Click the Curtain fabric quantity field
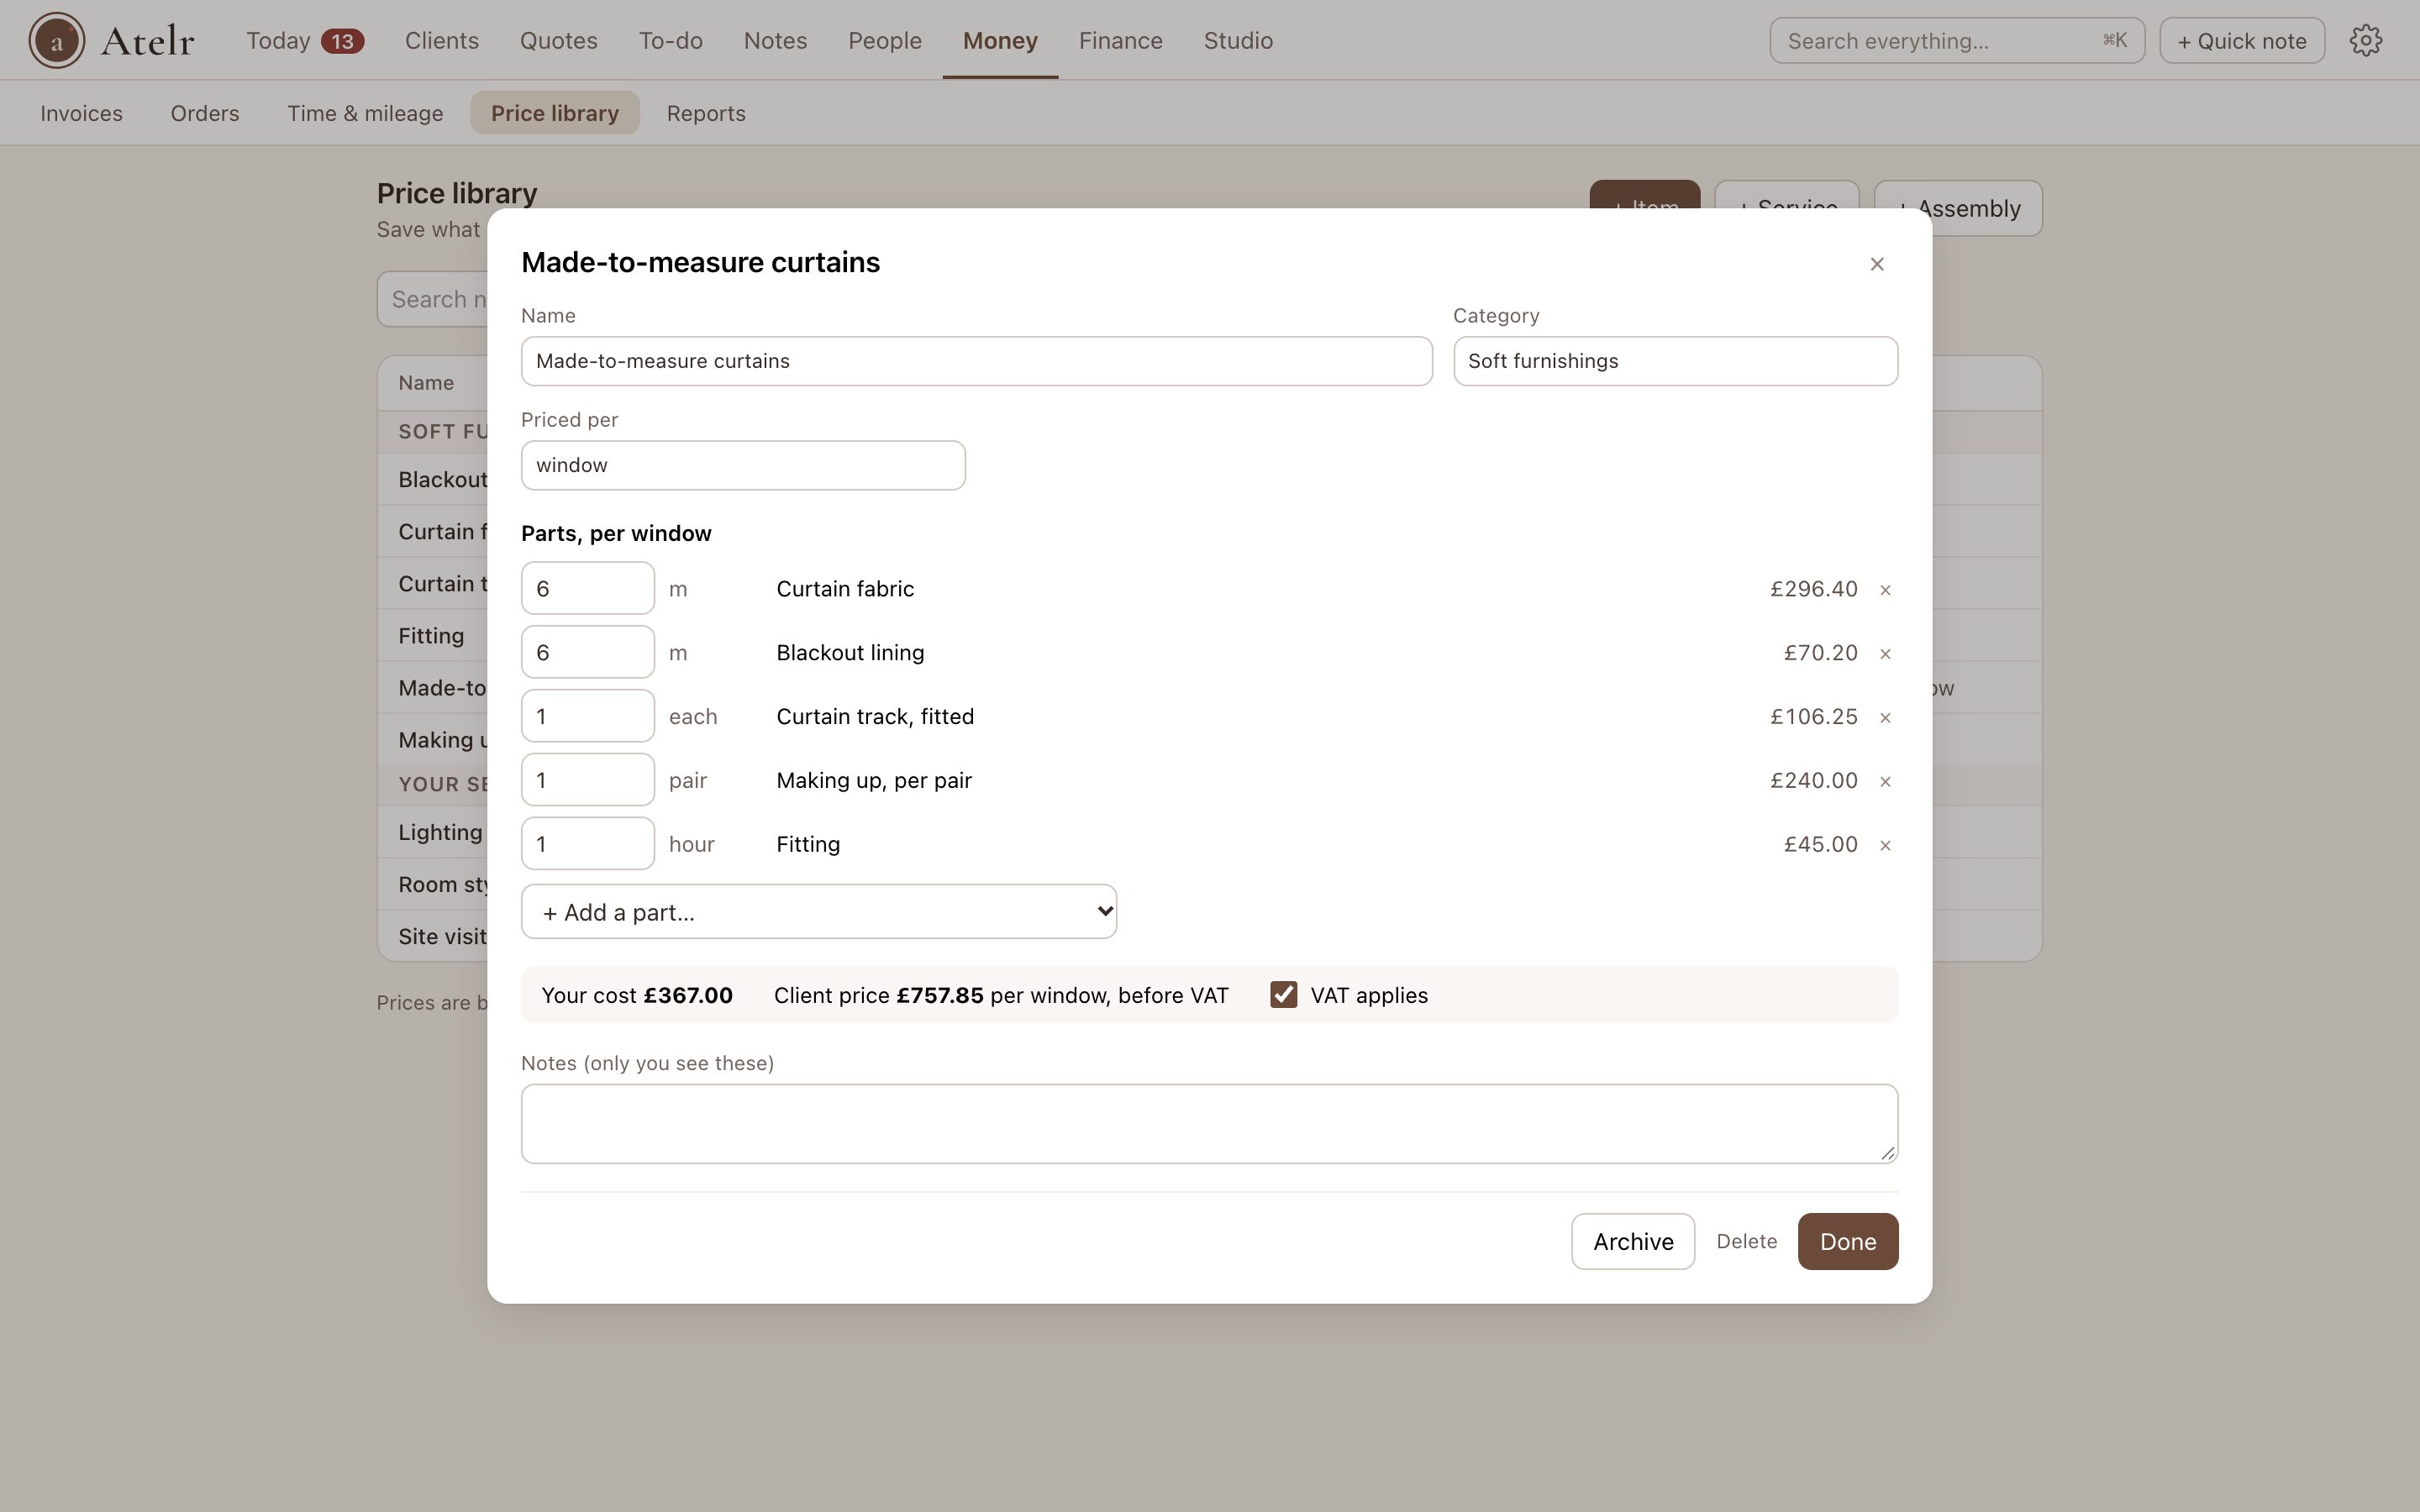 tap(588, 588)
